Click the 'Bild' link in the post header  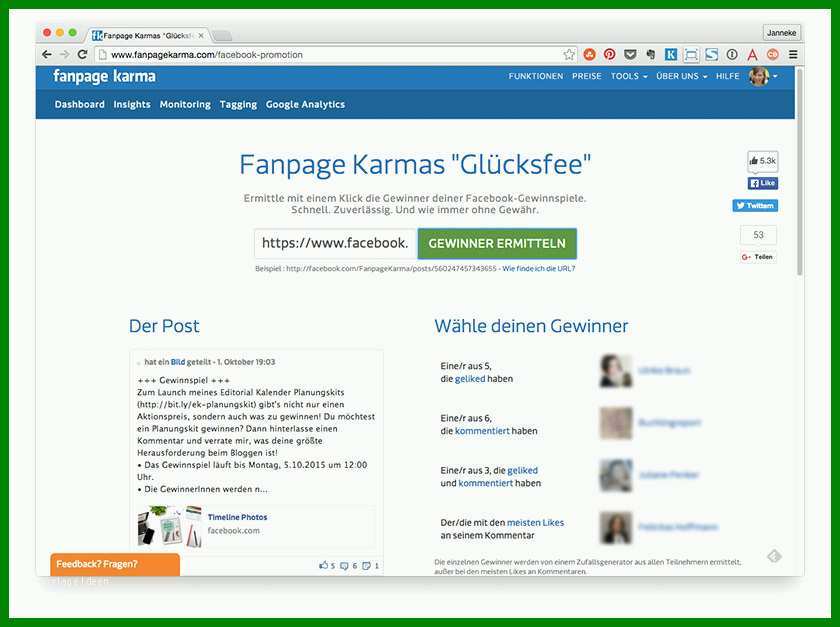pyautogui.click(x=178, y=362)
